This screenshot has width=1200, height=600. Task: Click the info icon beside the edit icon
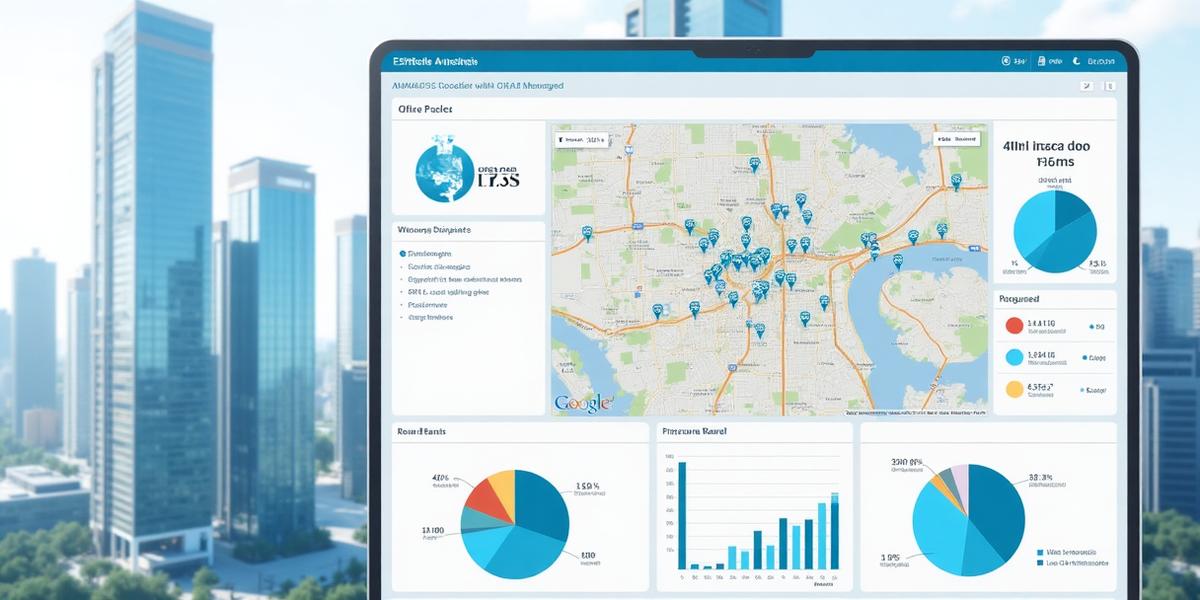coord(1108,87)
